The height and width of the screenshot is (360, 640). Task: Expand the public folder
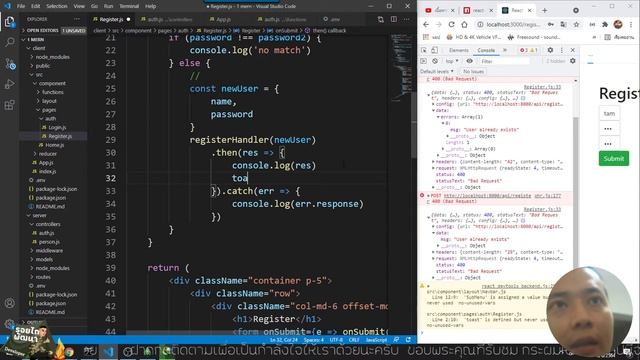coord(43,66)
